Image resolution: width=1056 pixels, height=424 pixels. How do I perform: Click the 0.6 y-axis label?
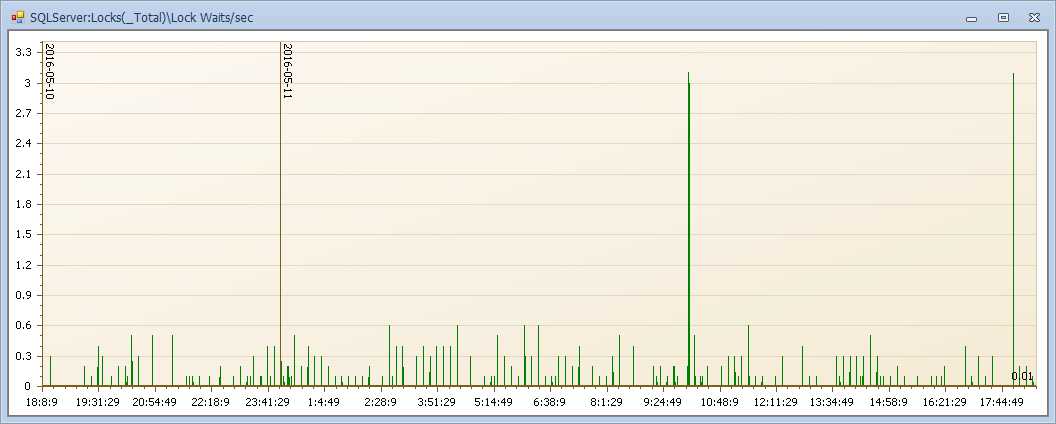pyautogui.click(x=24, y=325)
